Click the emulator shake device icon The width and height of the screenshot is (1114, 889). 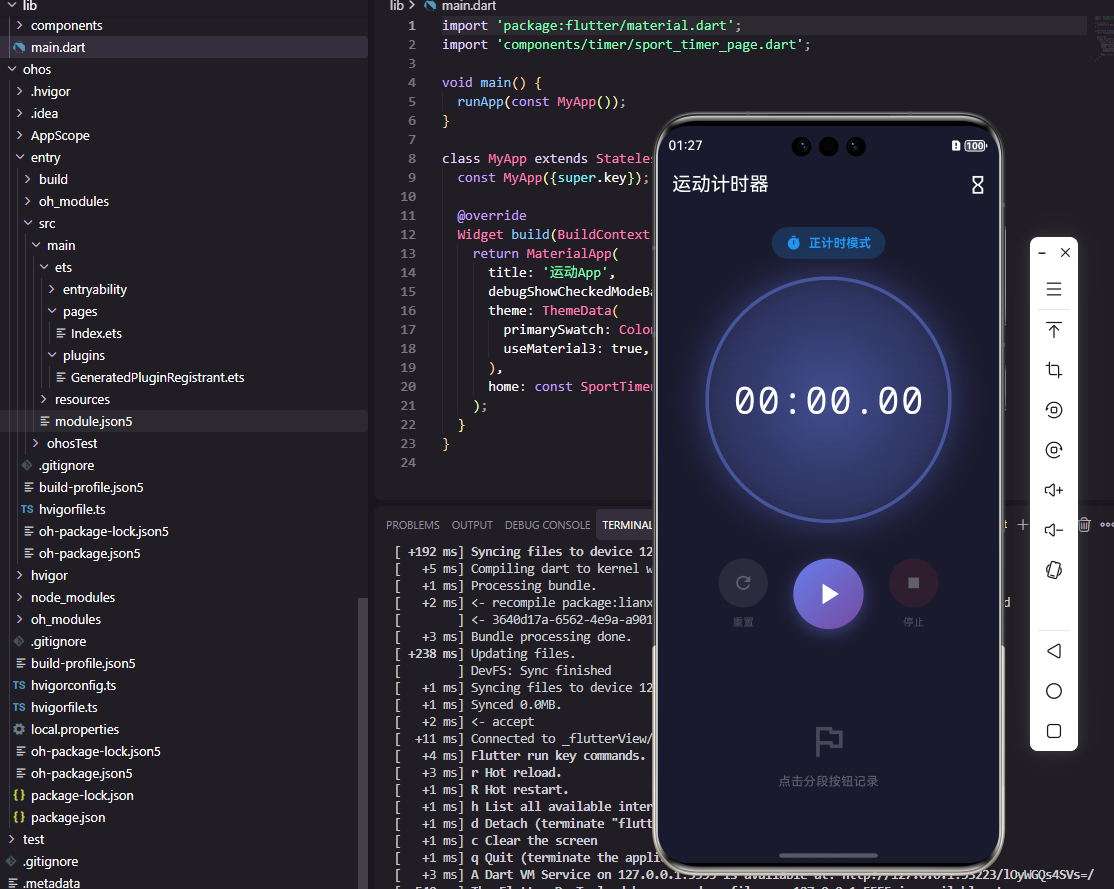click(x=1054, y=570)
